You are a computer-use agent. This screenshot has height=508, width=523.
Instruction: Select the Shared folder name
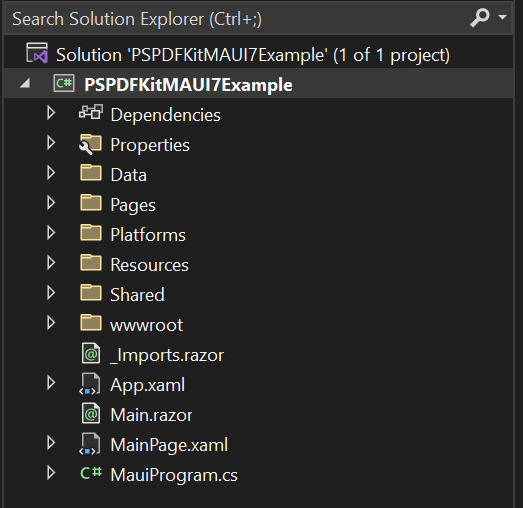[137, 295]
